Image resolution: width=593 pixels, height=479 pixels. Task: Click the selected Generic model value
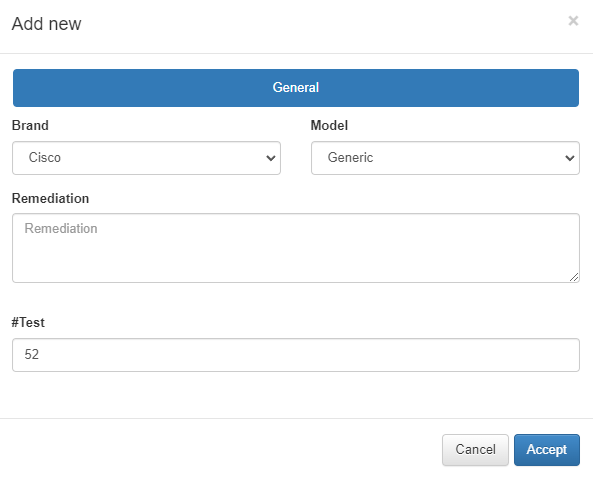(x=350, y=158)
